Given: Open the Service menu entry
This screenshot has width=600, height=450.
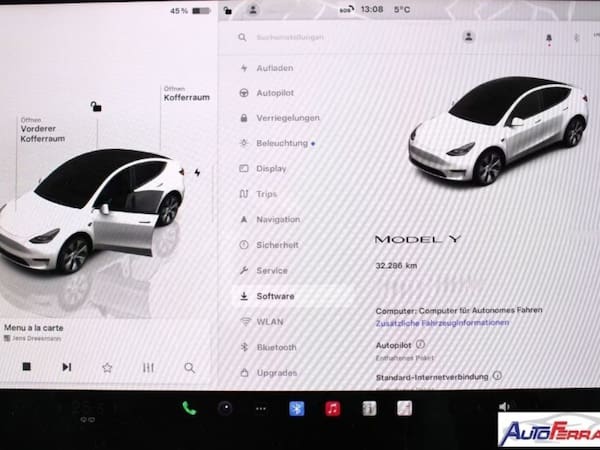Looking at the screenshot, I should (x=264, y=271).
